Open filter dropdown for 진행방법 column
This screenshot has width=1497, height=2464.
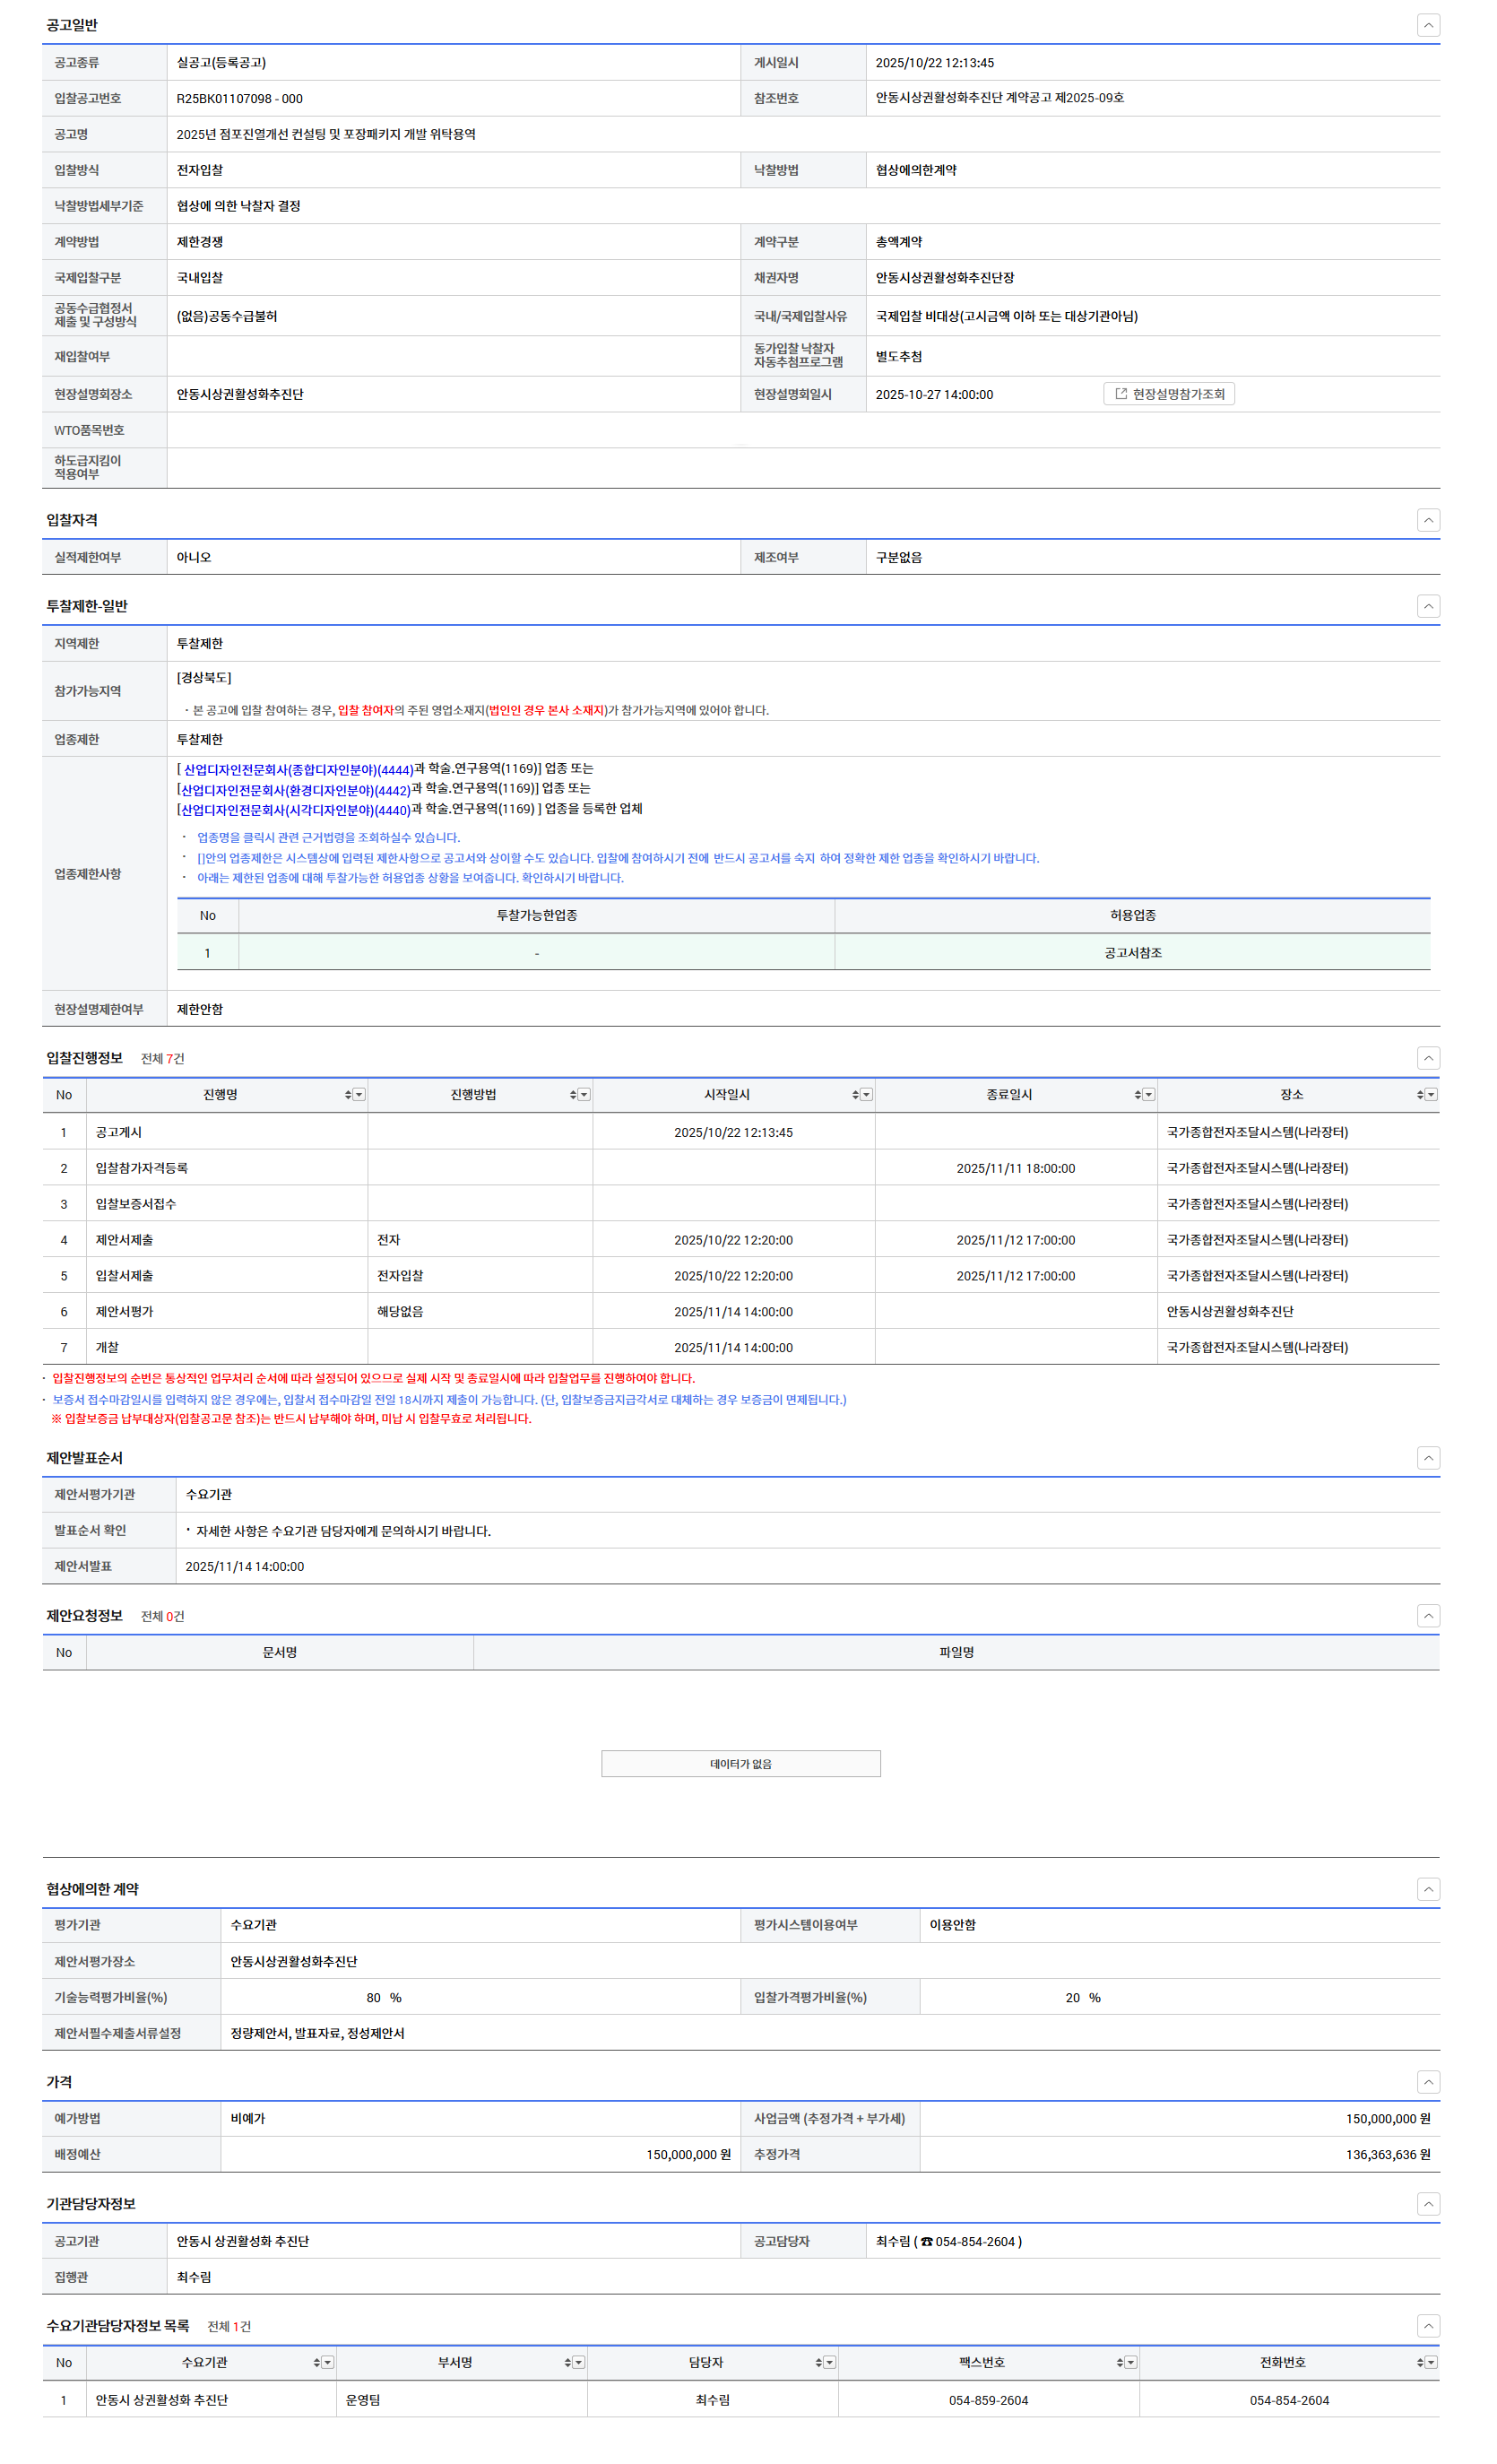point(584,1095)
